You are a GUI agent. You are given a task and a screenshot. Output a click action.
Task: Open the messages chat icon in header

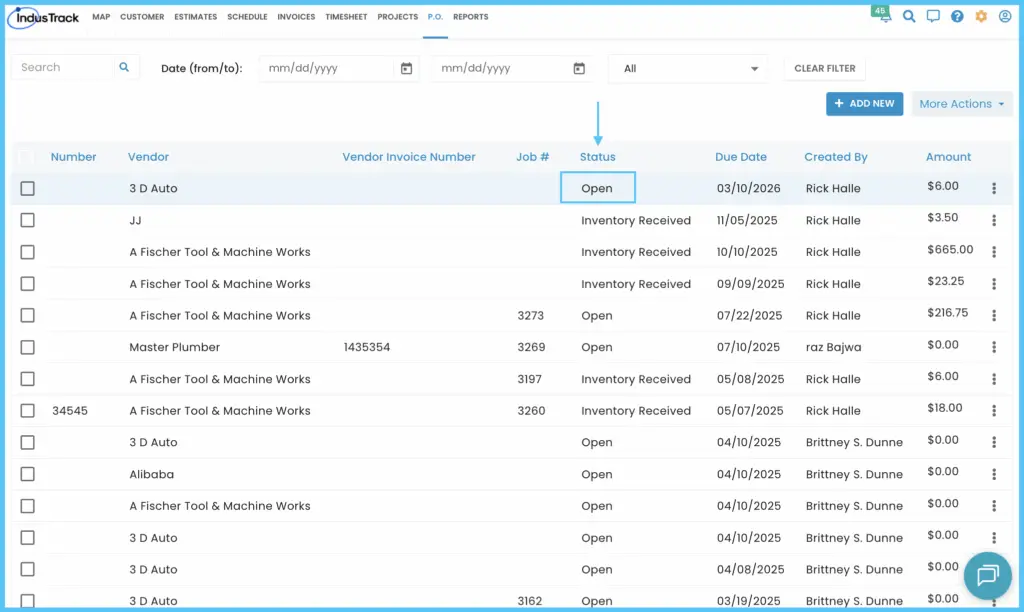pyautogui.click(x=933, y=16)
